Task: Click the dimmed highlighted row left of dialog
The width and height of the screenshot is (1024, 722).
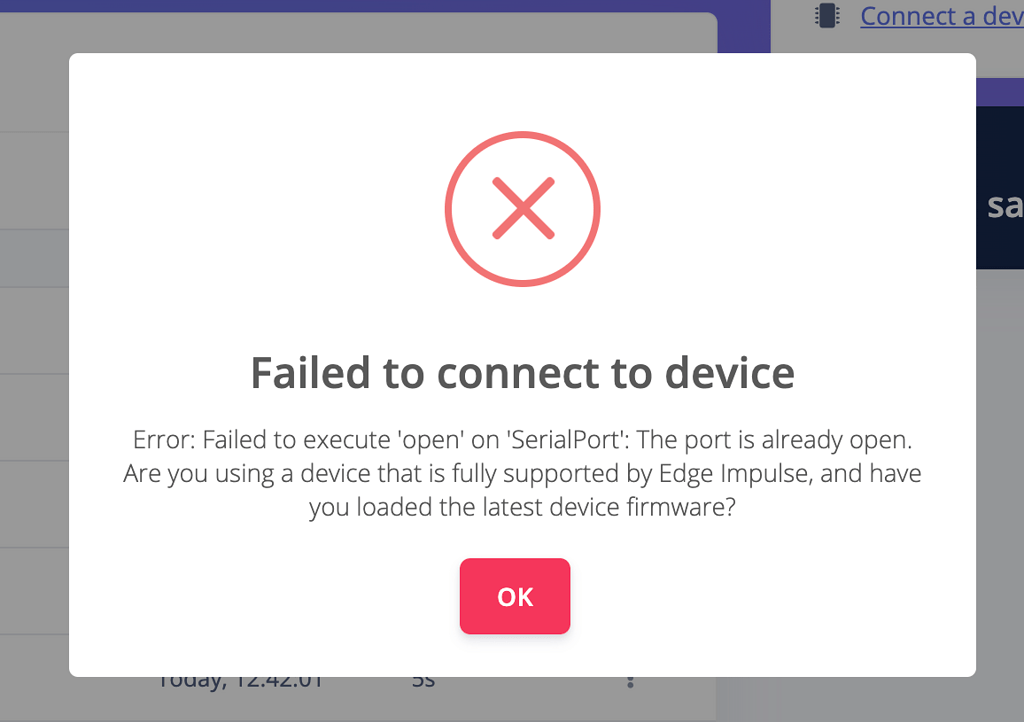Action: [x=34, y=258]
